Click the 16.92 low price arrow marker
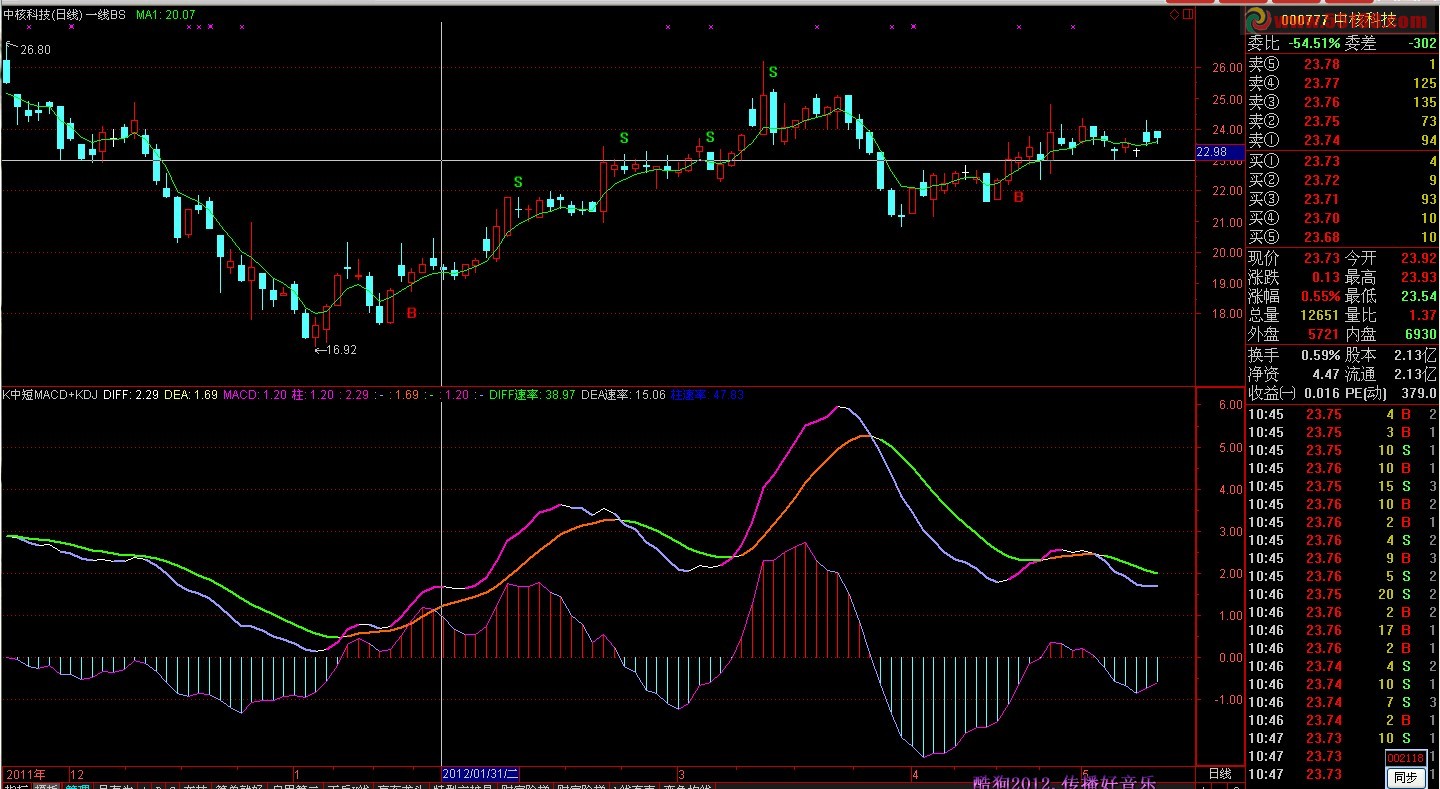1440x789 pixels. pos(336,350)
